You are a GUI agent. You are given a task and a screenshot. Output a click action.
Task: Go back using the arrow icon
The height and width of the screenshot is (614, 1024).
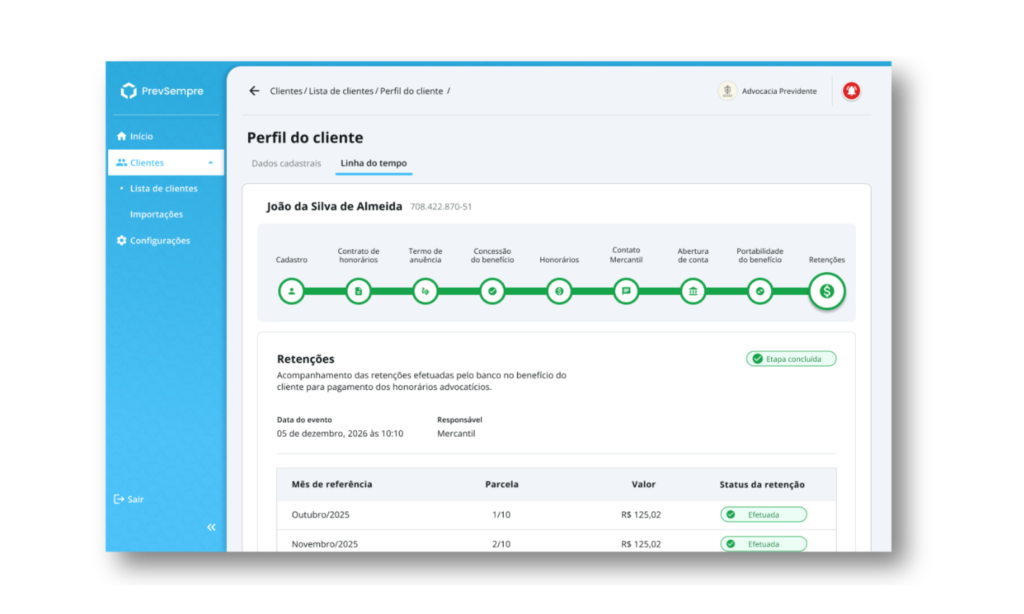(254, 91)
